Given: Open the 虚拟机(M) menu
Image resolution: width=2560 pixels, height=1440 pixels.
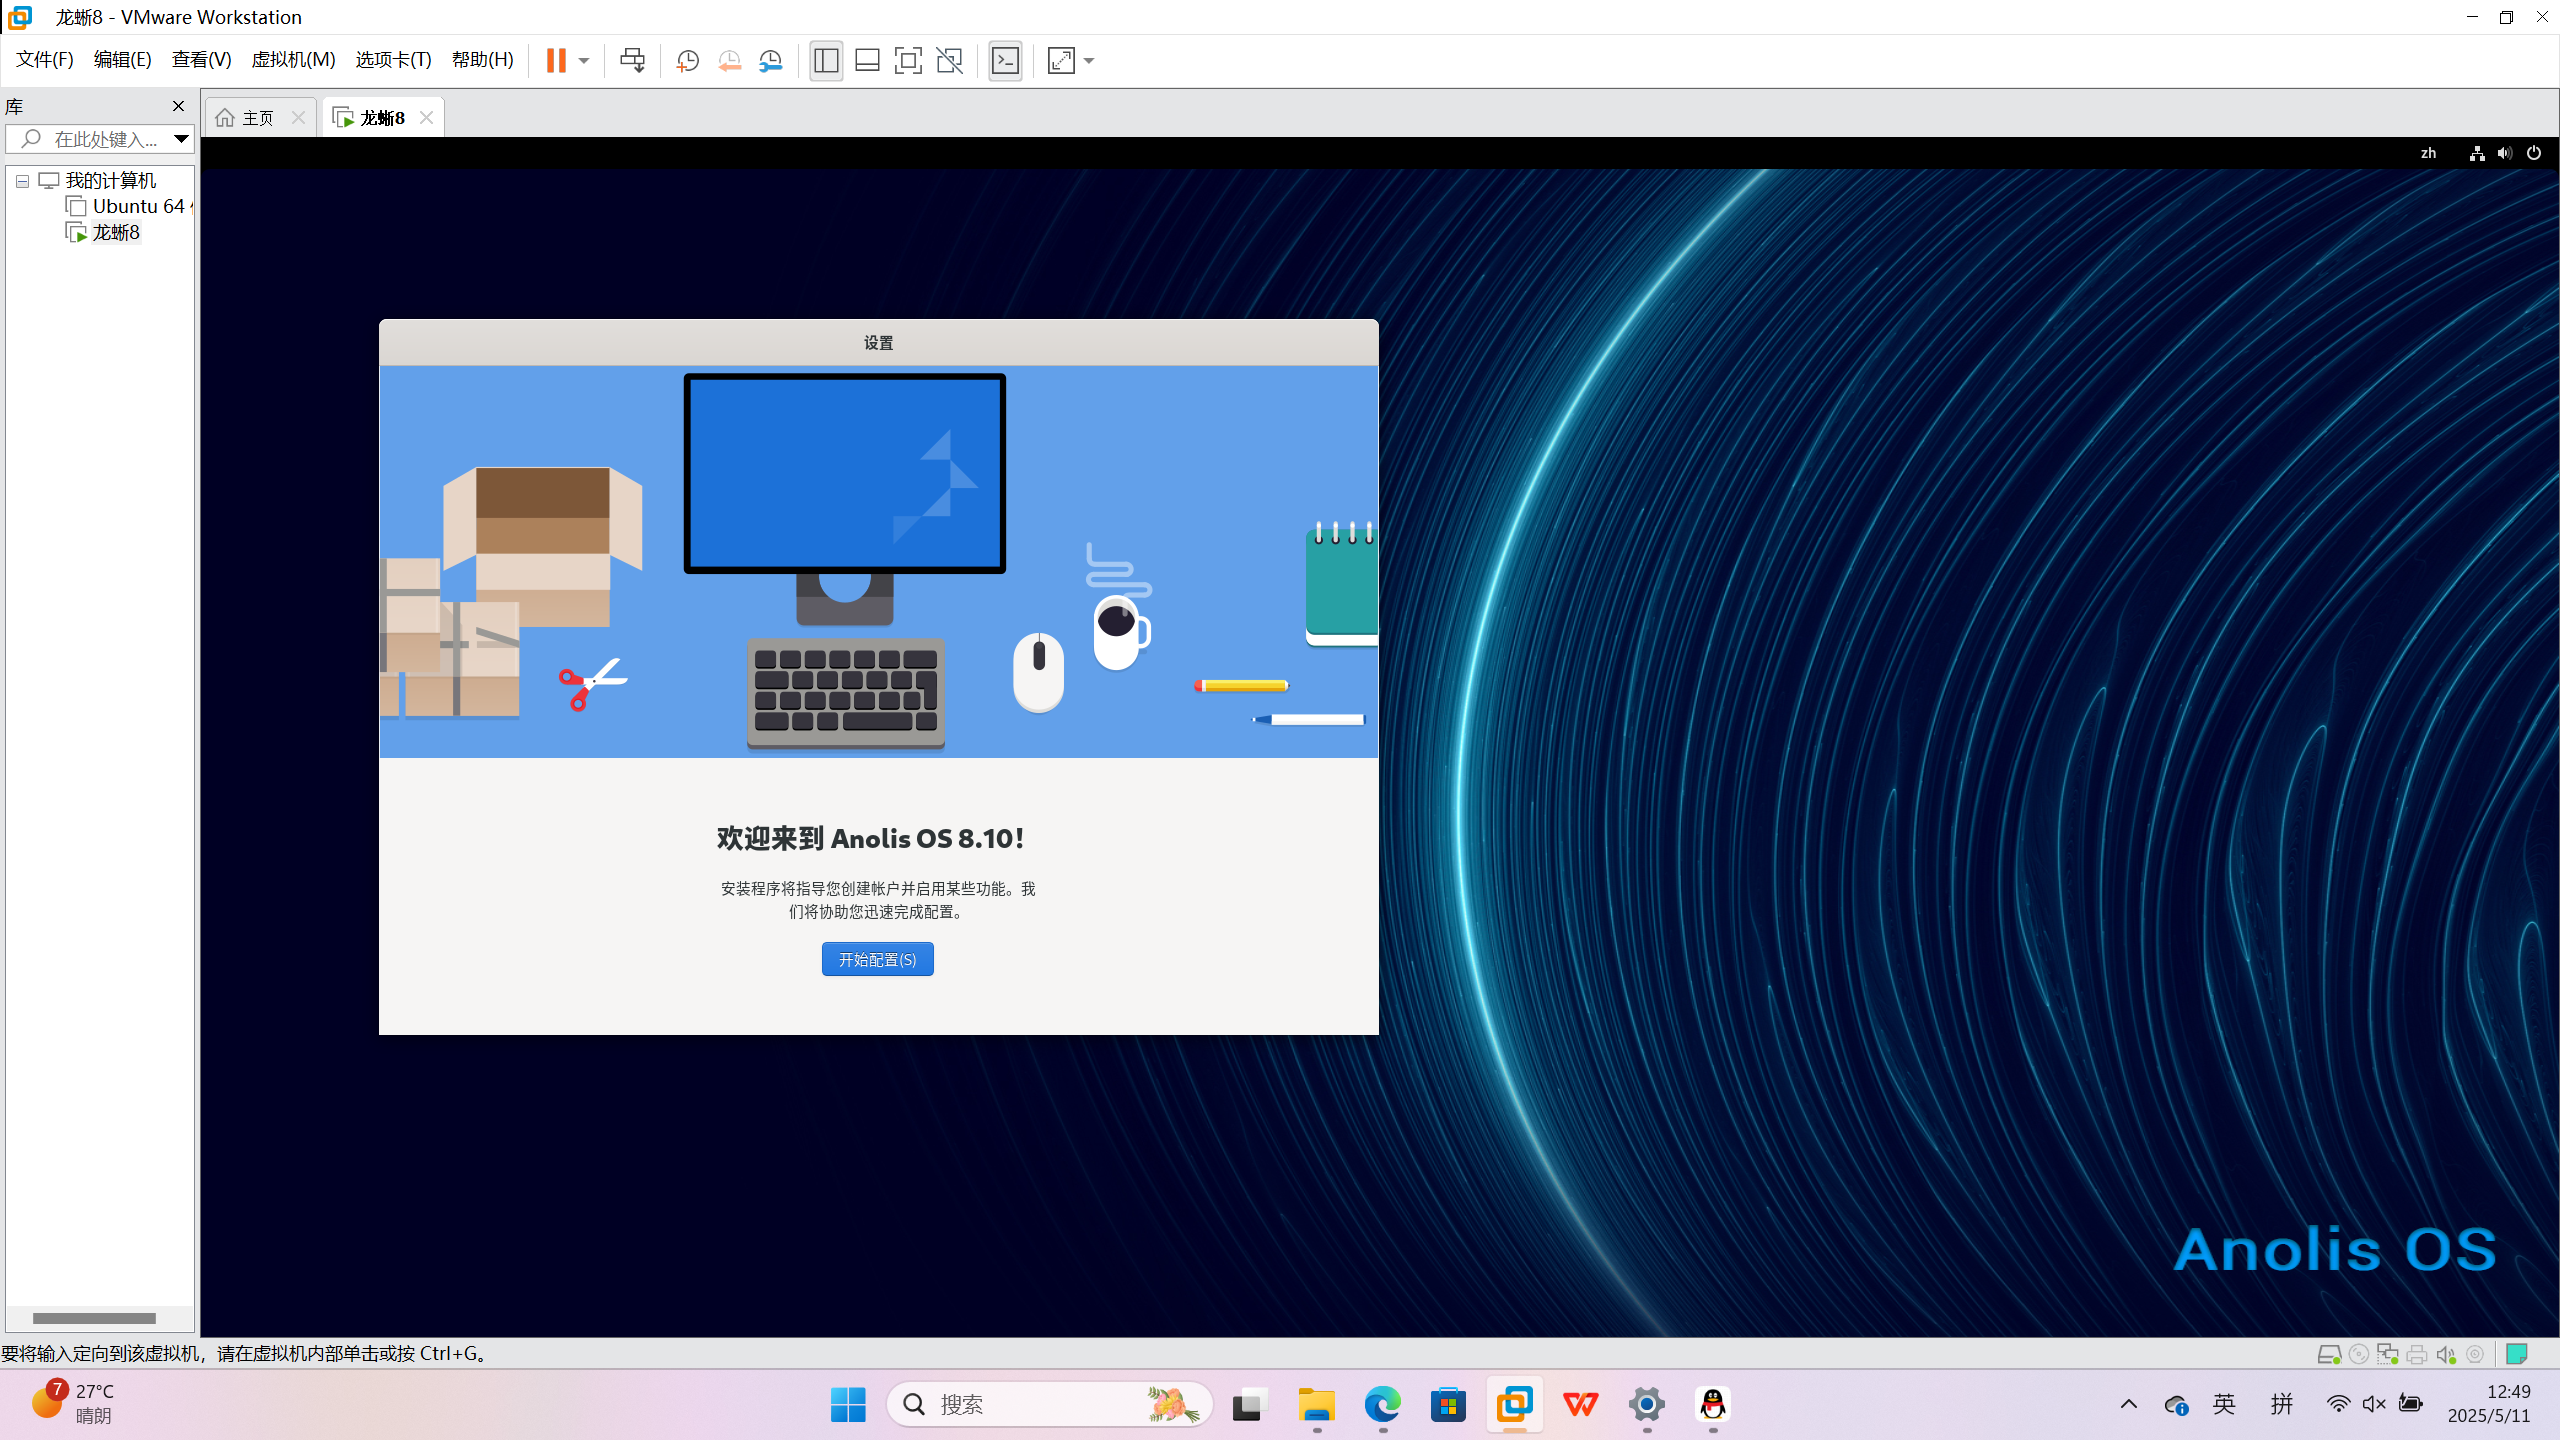Looking at the screenshot, I should click(293, 60).
